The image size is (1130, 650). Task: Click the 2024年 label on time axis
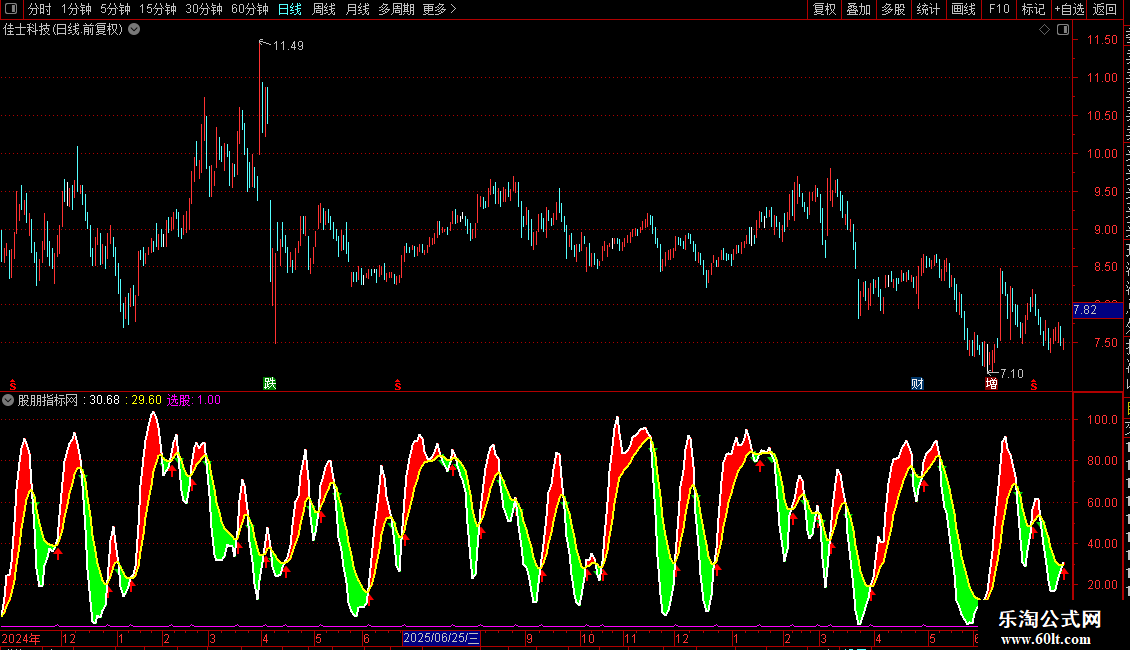[21, 639]
